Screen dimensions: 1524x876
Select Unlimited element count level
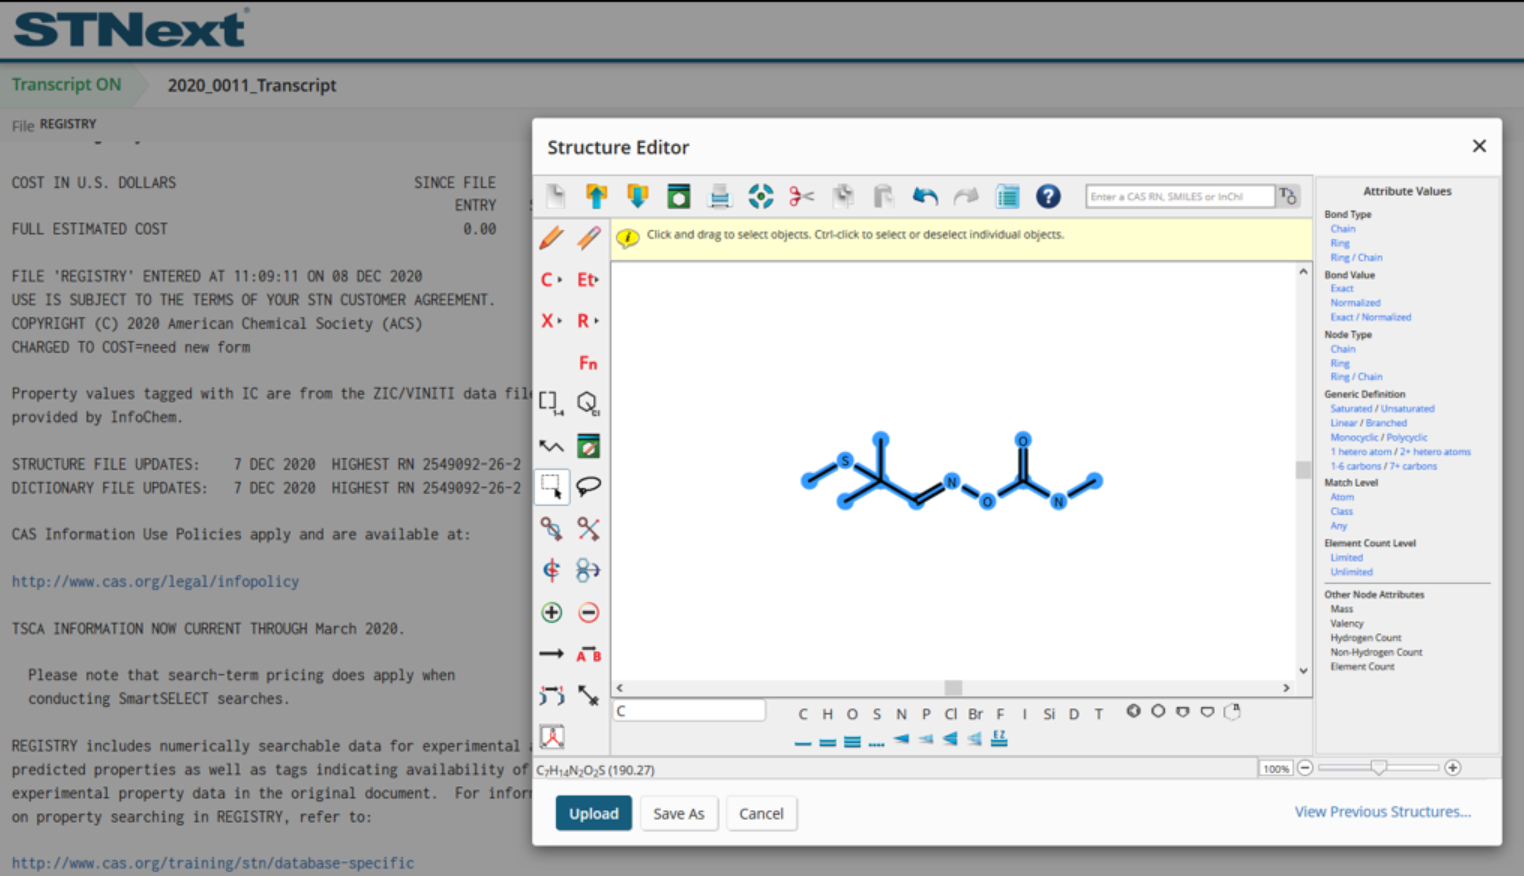(1351, 572)
